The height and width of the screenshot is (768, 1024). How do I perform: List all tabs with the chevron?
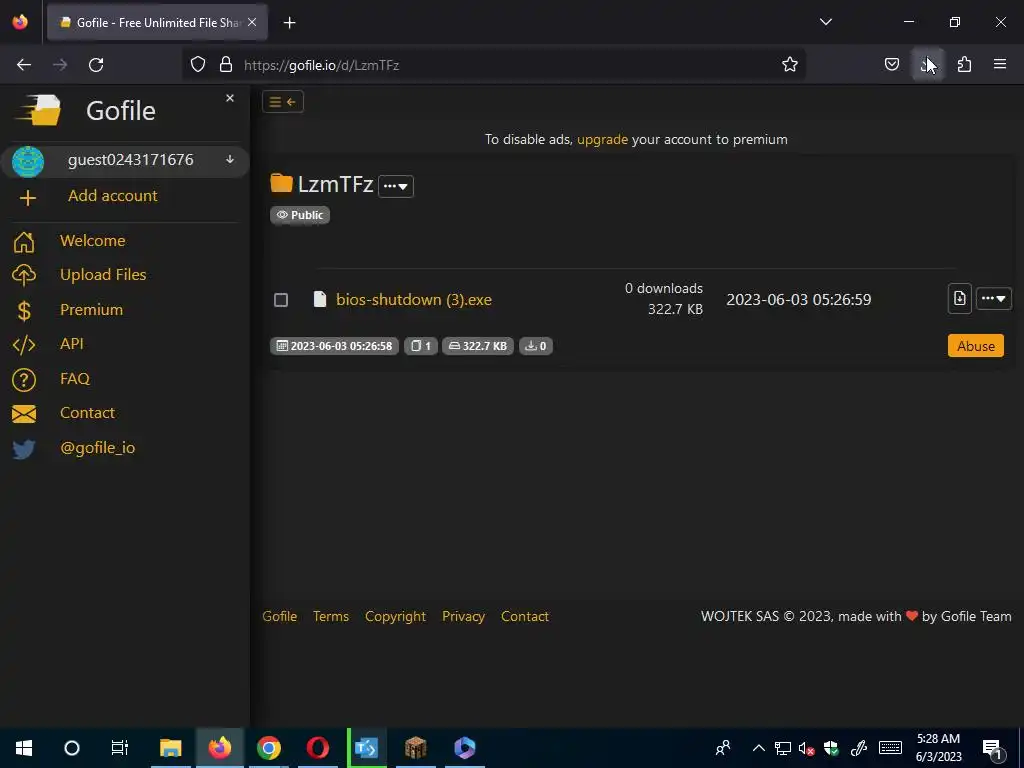825,22
